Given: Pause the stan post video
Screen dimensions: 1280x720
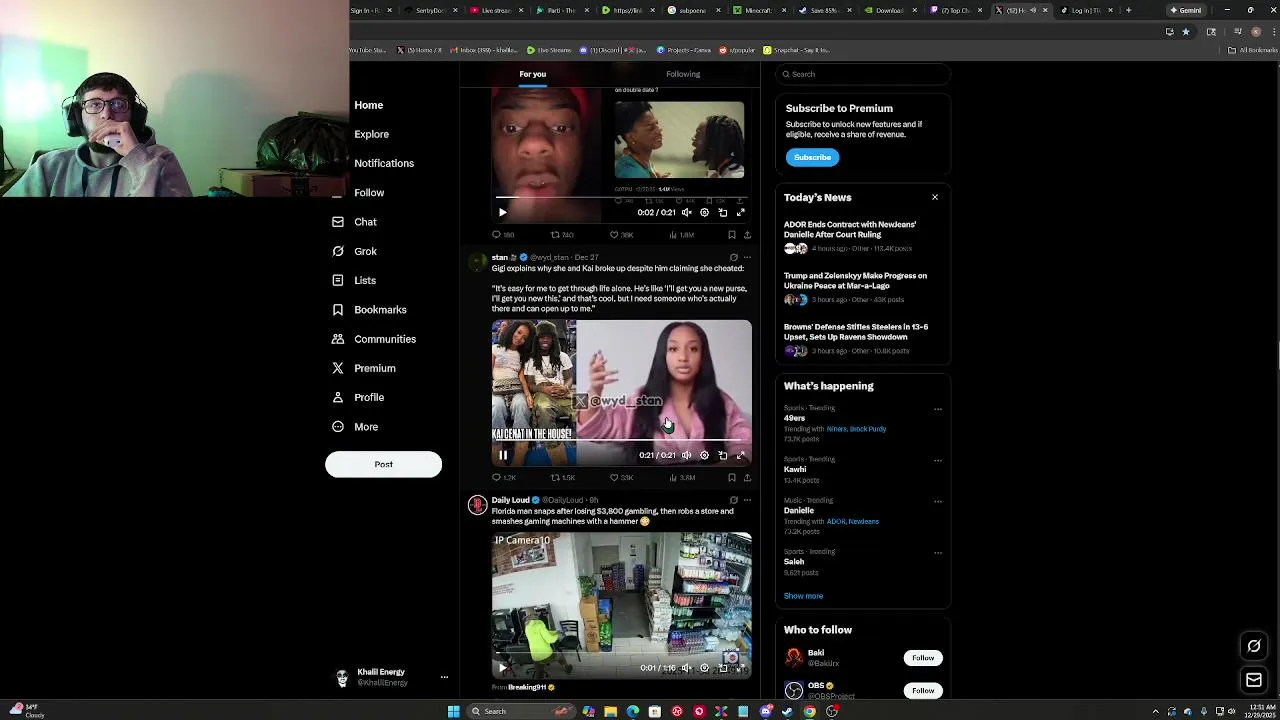Looking at the screenshot, I should point(503,455).
